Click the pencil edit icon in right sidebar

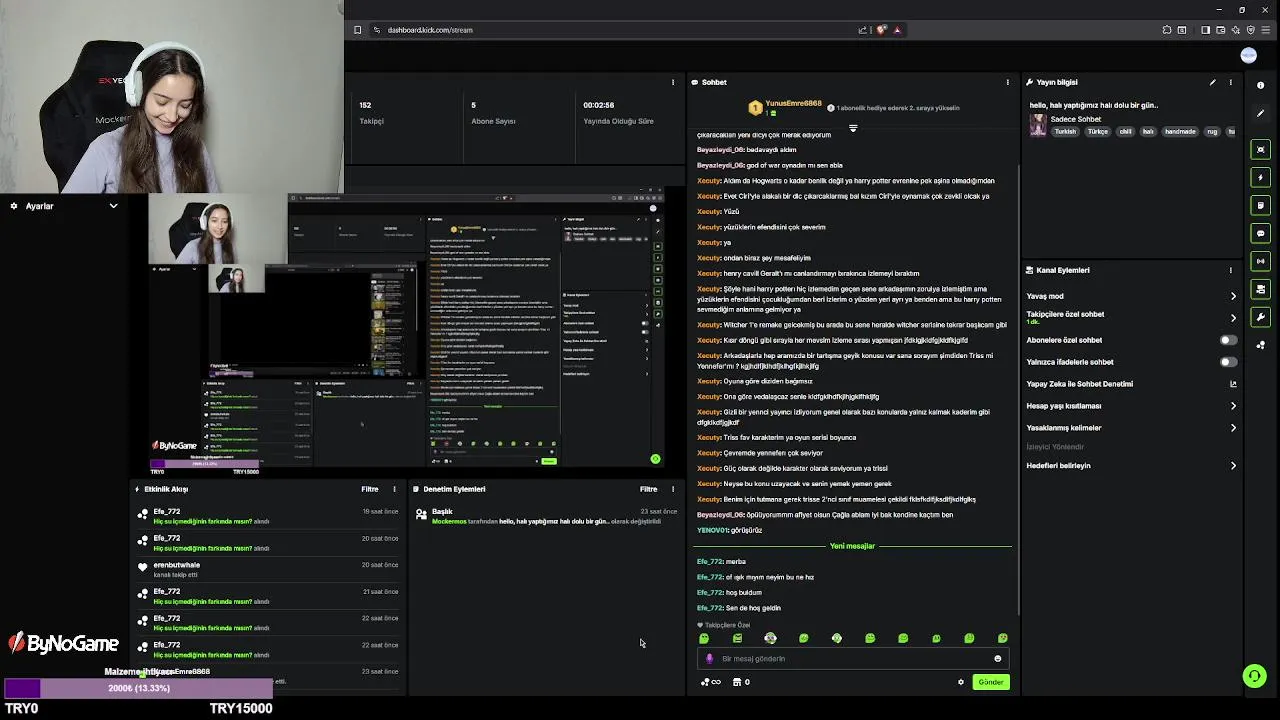pyautogui.click(x=1260, y=113)
